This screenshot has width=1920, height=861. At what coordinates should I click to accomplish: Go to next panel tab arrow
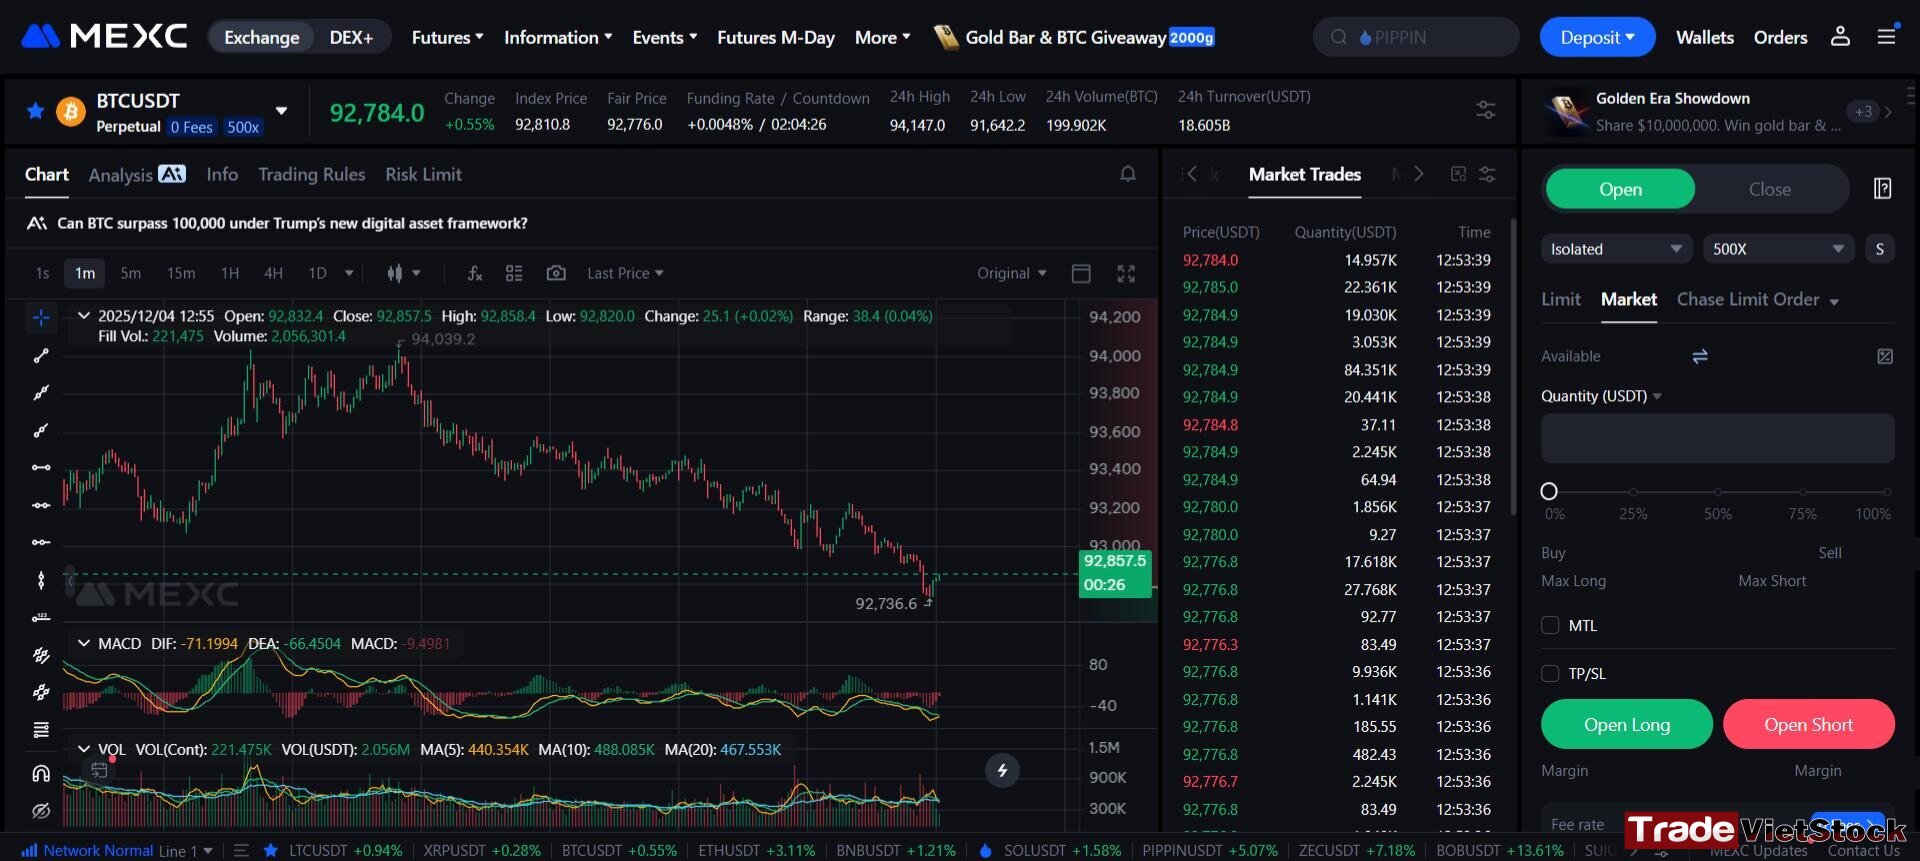(1418, 174)
